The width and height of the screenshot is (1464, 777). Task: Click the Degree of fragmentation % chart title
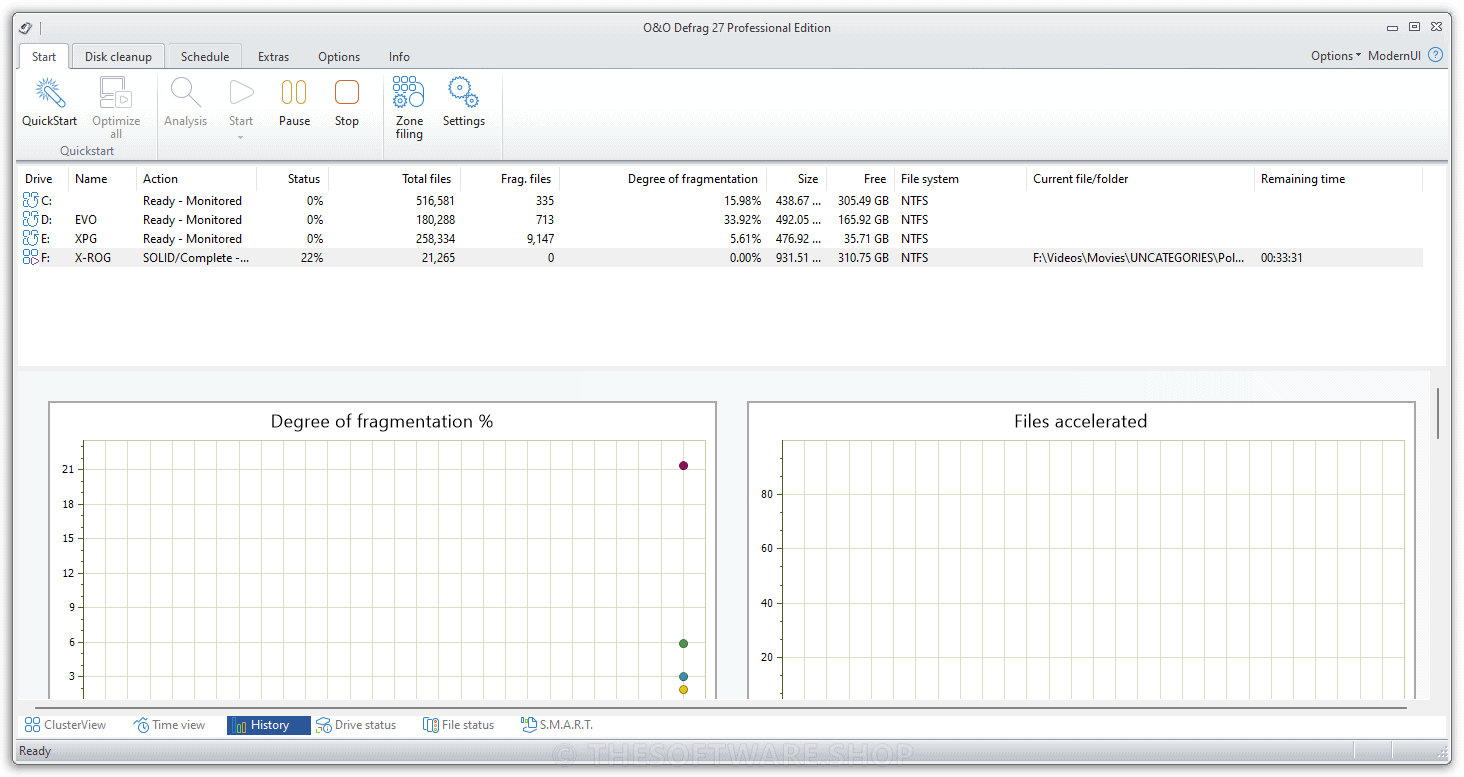382,421
